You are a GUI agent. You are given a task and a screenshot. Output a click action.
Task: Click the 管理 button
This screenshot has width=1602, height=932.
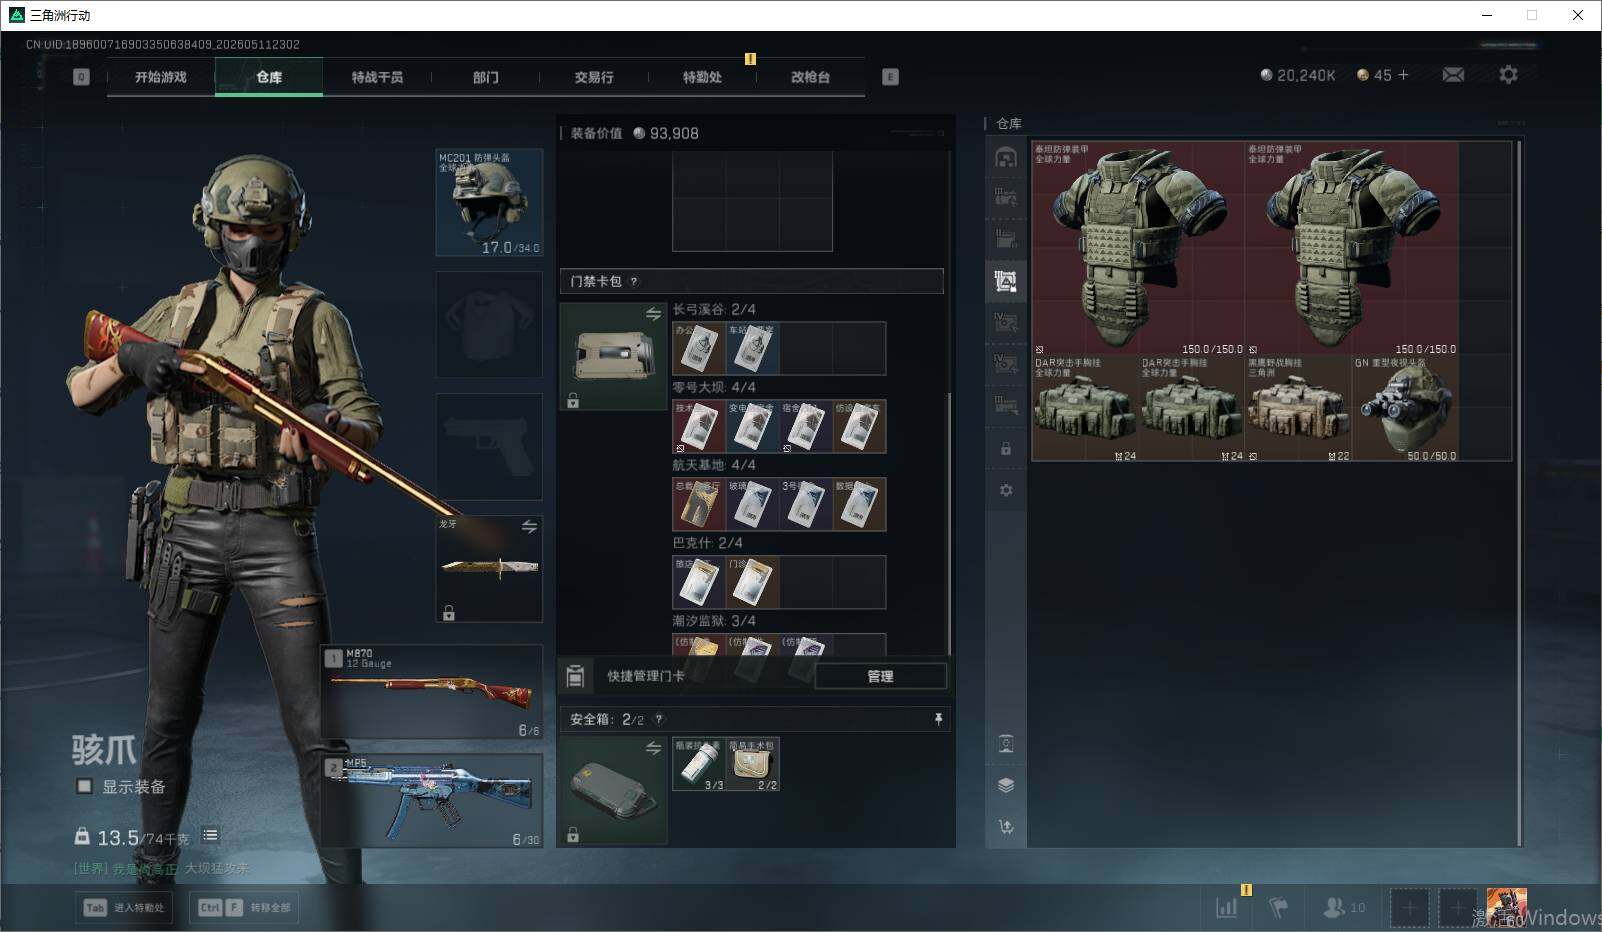point(881,676)
